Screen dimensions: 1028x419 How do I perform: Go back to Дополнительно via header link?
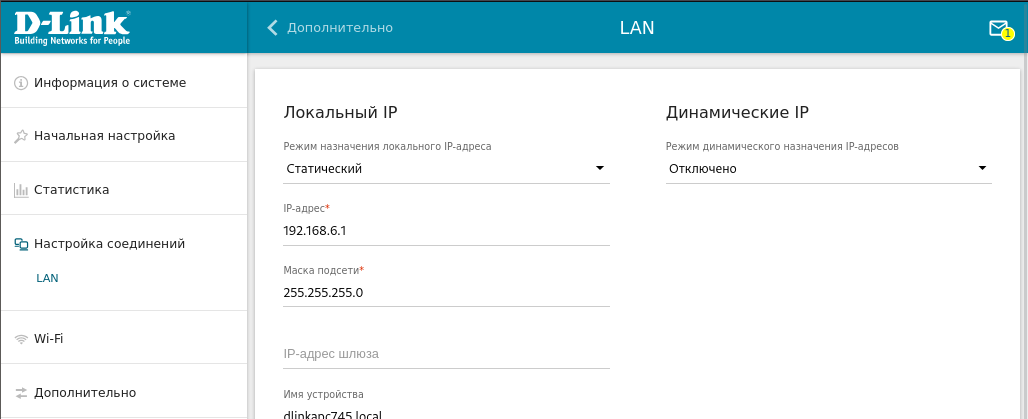340,28
